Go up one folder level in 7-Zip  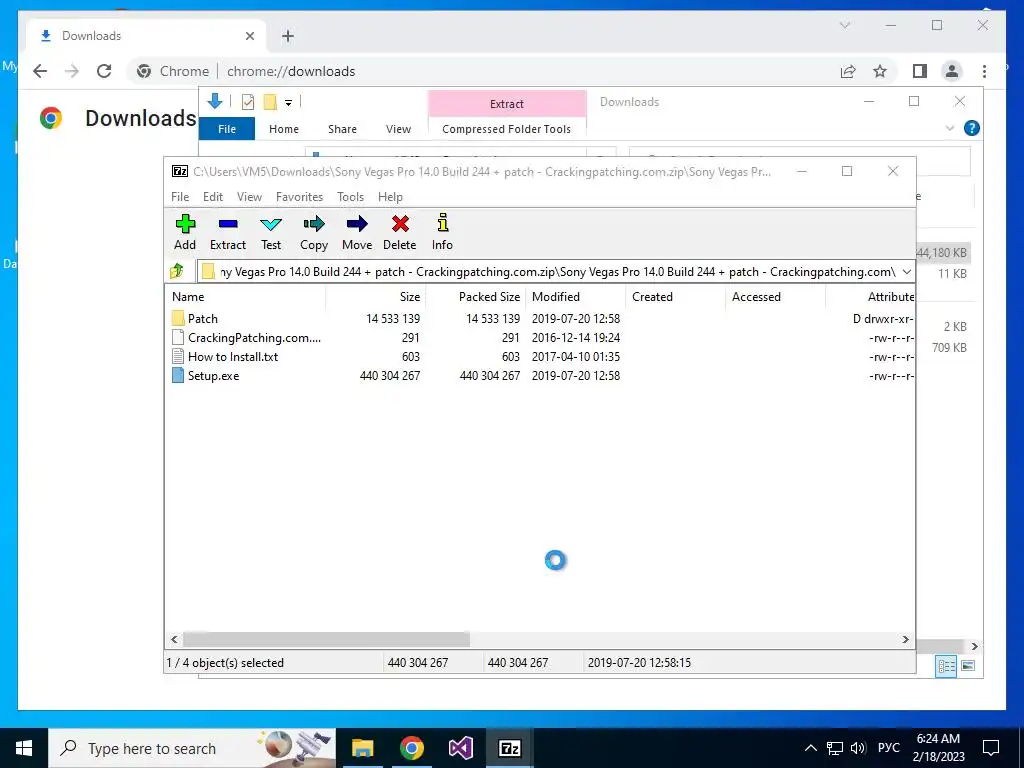click(x=177, y=271)
